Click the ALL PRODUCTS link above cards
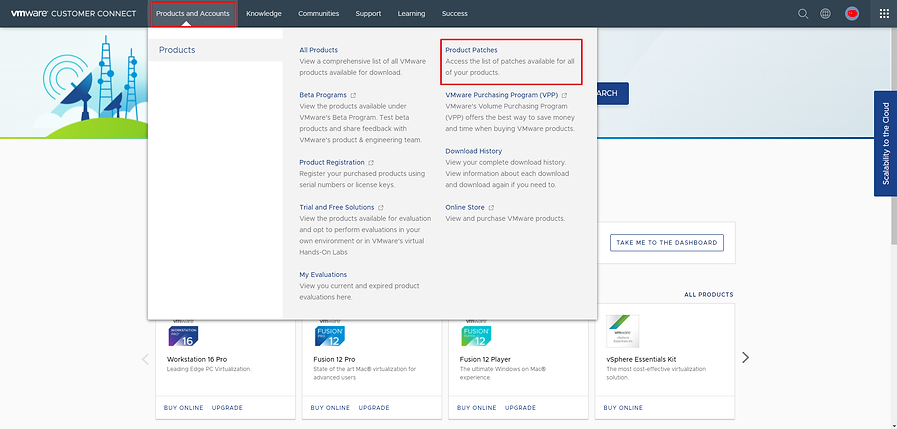 point(708,295)
